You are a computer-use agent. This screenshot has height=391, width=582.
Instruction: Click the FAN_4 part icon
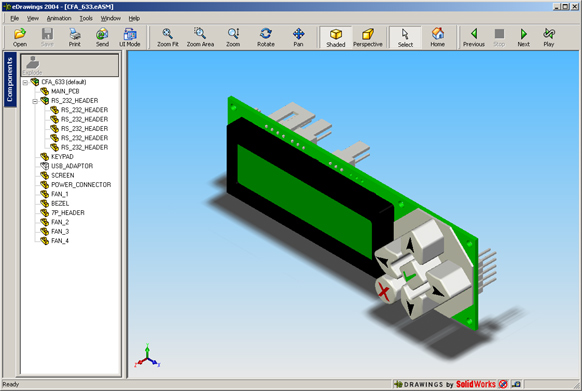(x=45, y=241)
